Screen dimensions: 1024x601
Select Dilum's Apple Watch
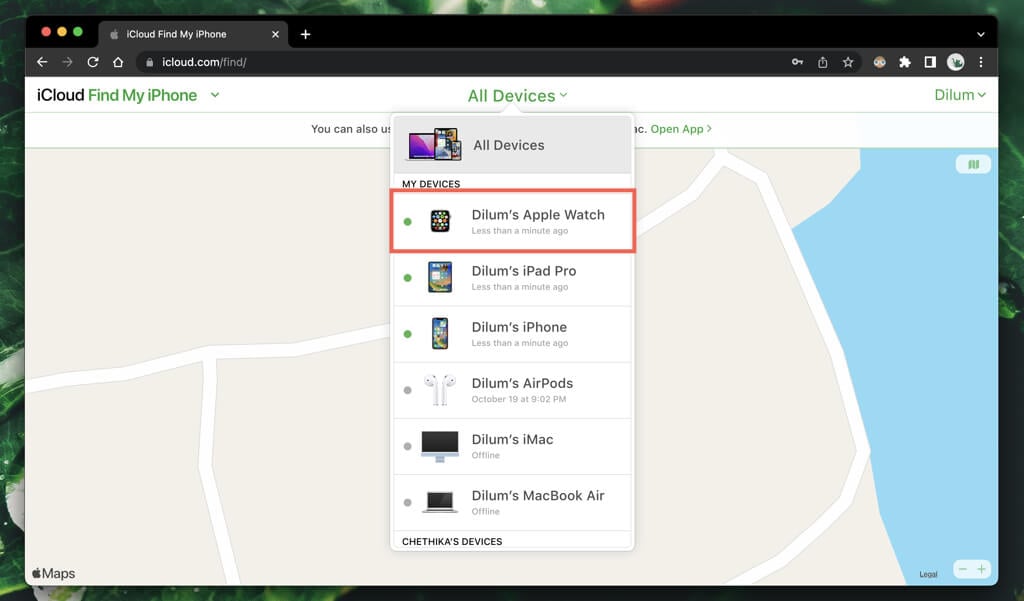(x=512, y=221)
